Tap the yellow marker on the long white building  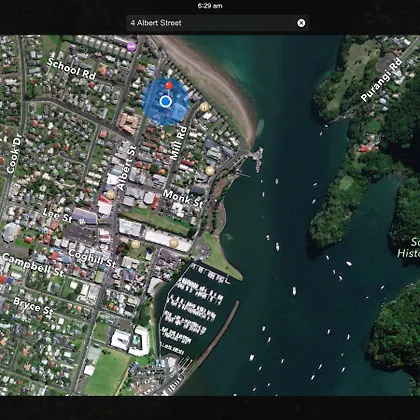click(x=174, y=243)
